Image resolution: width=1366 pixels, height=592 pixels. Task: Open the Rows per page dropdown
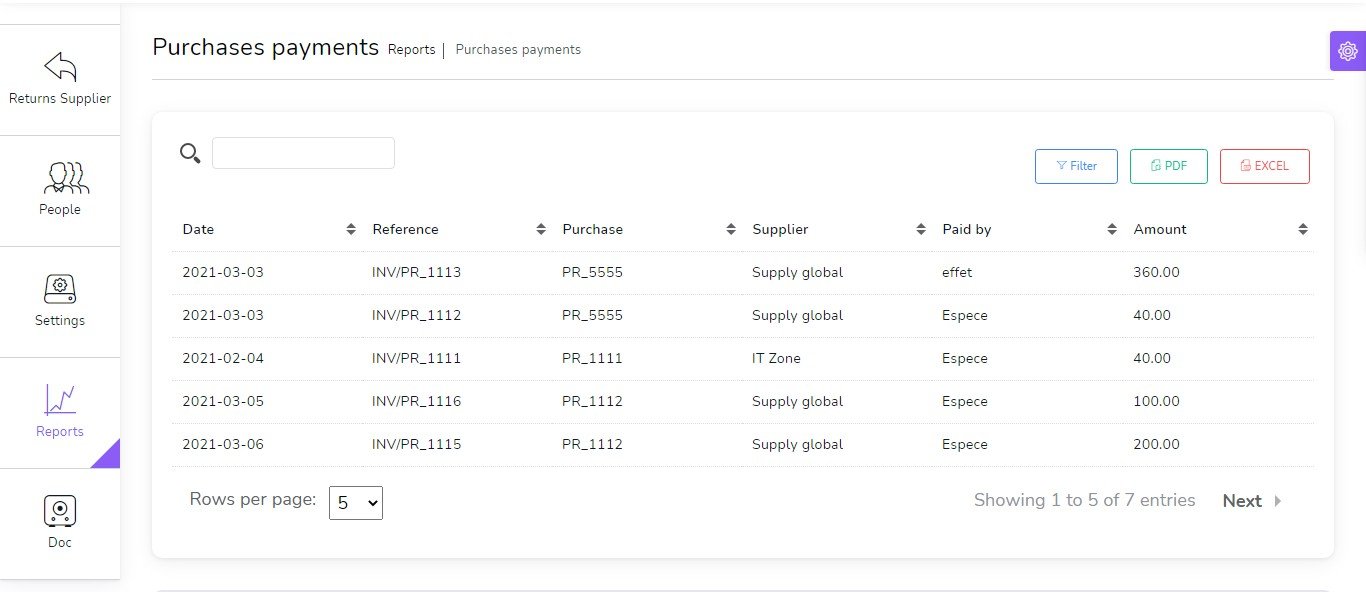point(356,503)
